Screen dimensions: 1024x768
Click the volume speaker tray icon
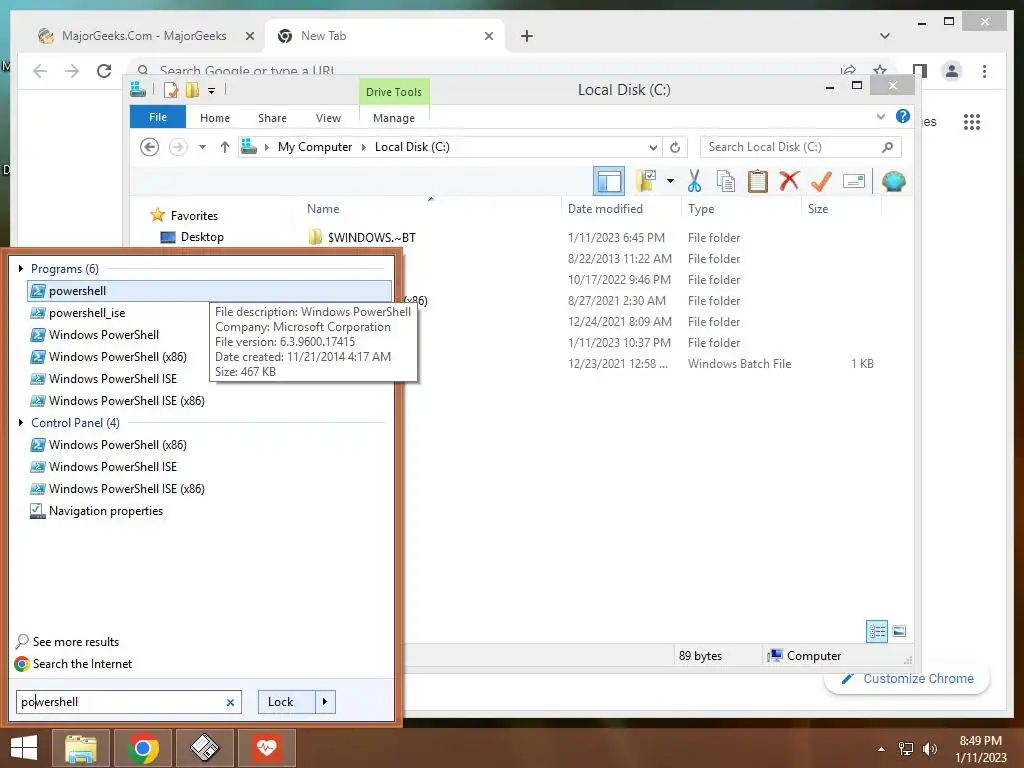click(929, 748)
